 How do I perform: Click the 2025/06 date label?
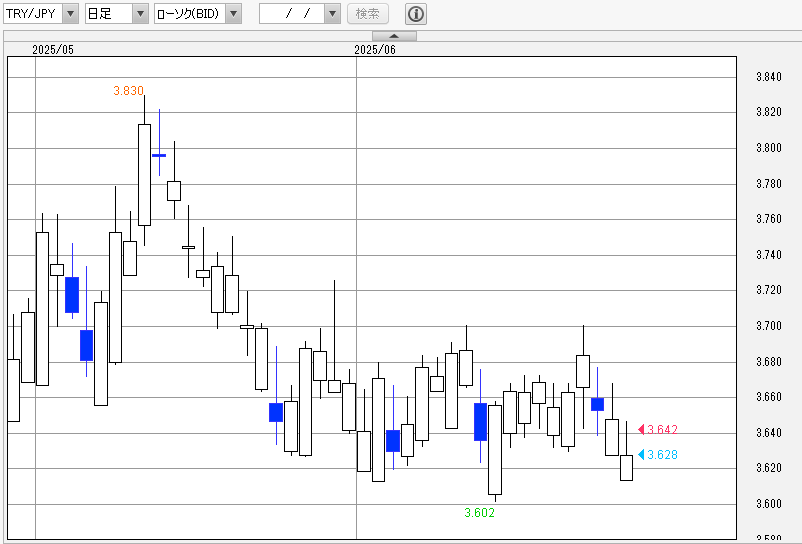pyautogui.click(x=375, y=50)
